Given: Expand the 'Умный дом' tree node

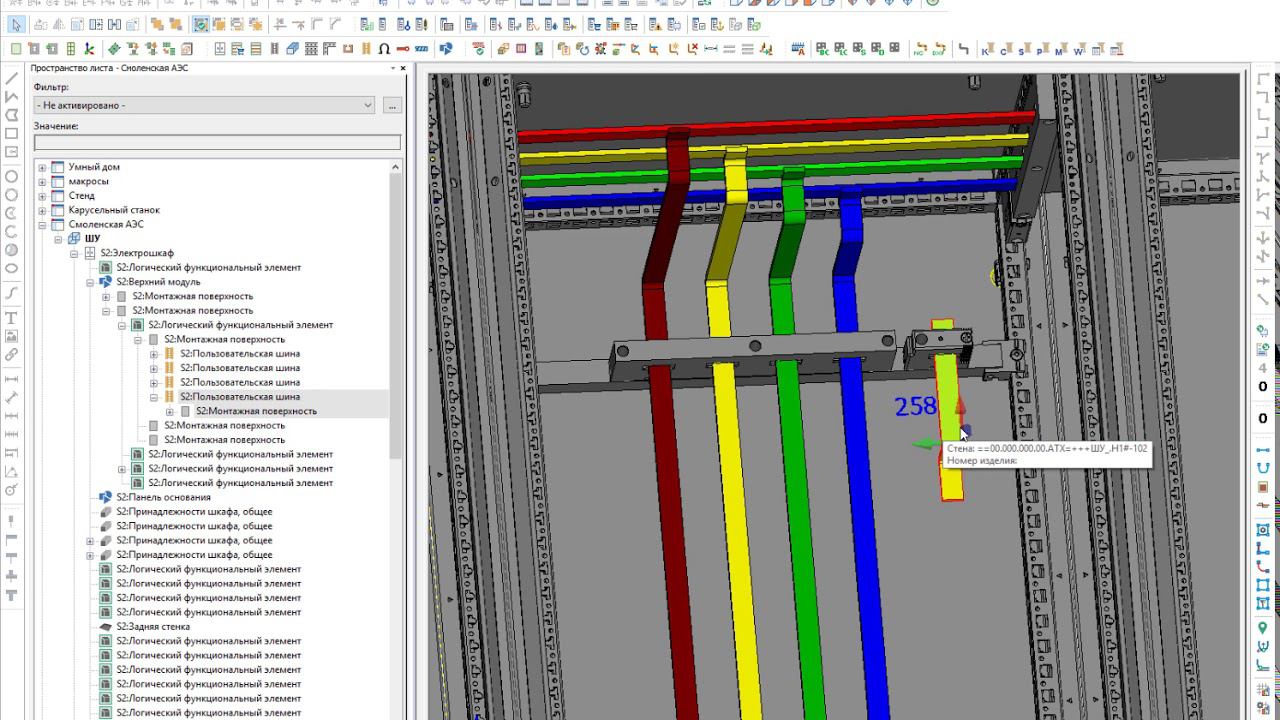Looking at the screenshot, I should (42, 167).
